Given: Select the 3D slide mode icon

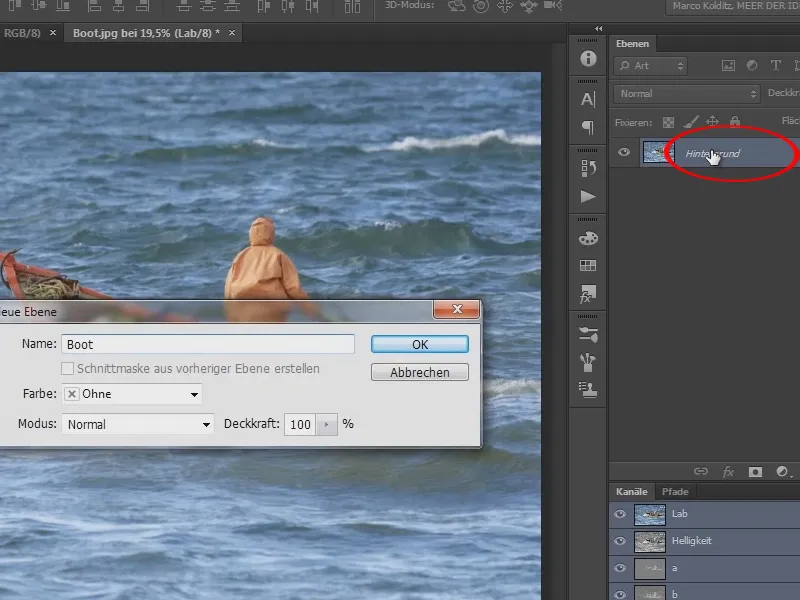Looking at the screenshot, I should (x=529, y=6).
